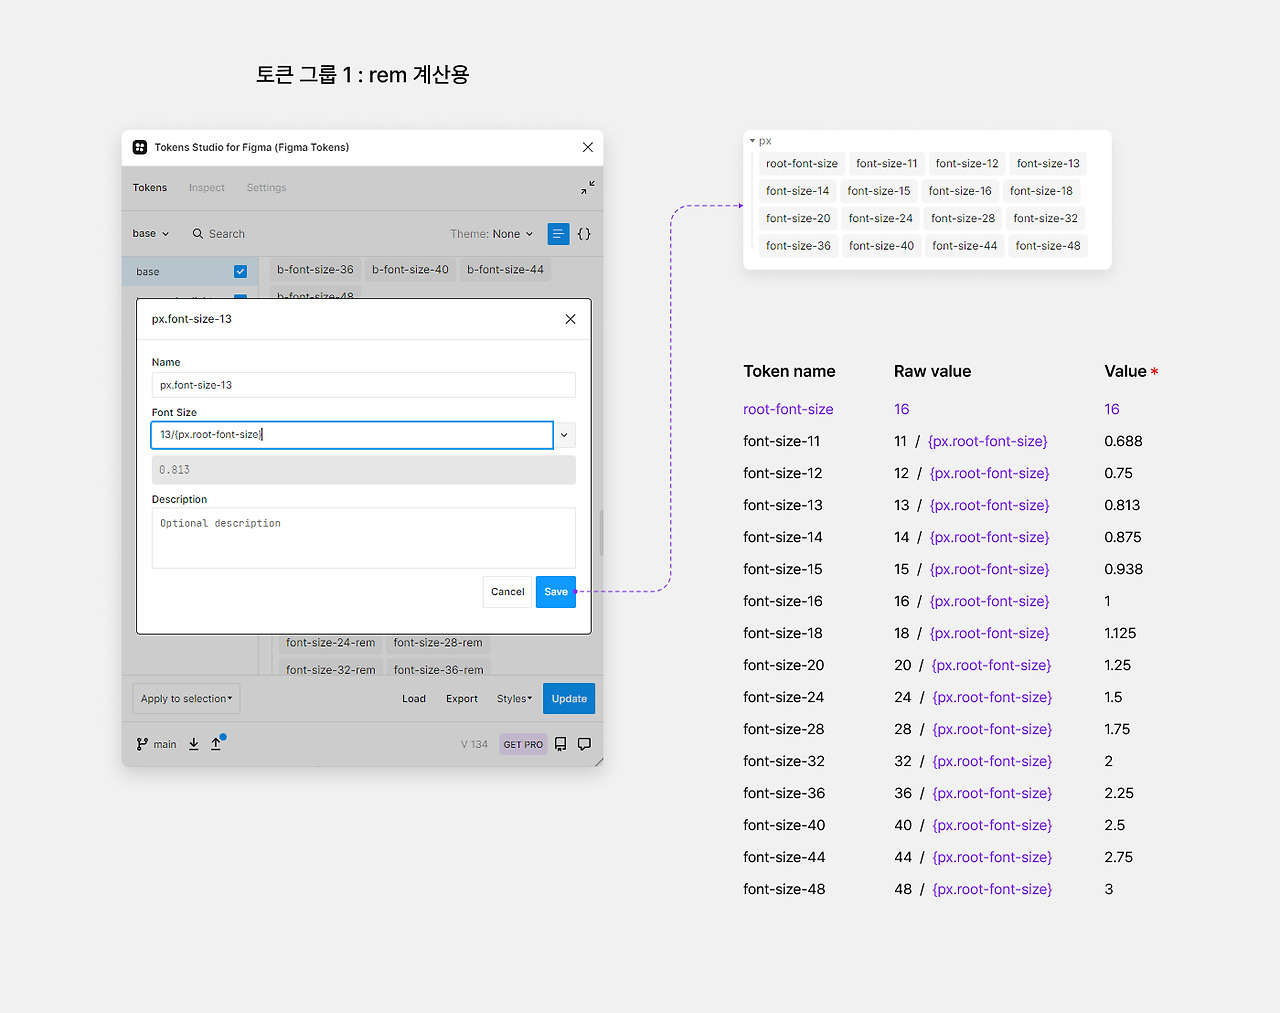
Task: Click the font-size-32 chip in px group
Action: click(x=1046, y=218)
